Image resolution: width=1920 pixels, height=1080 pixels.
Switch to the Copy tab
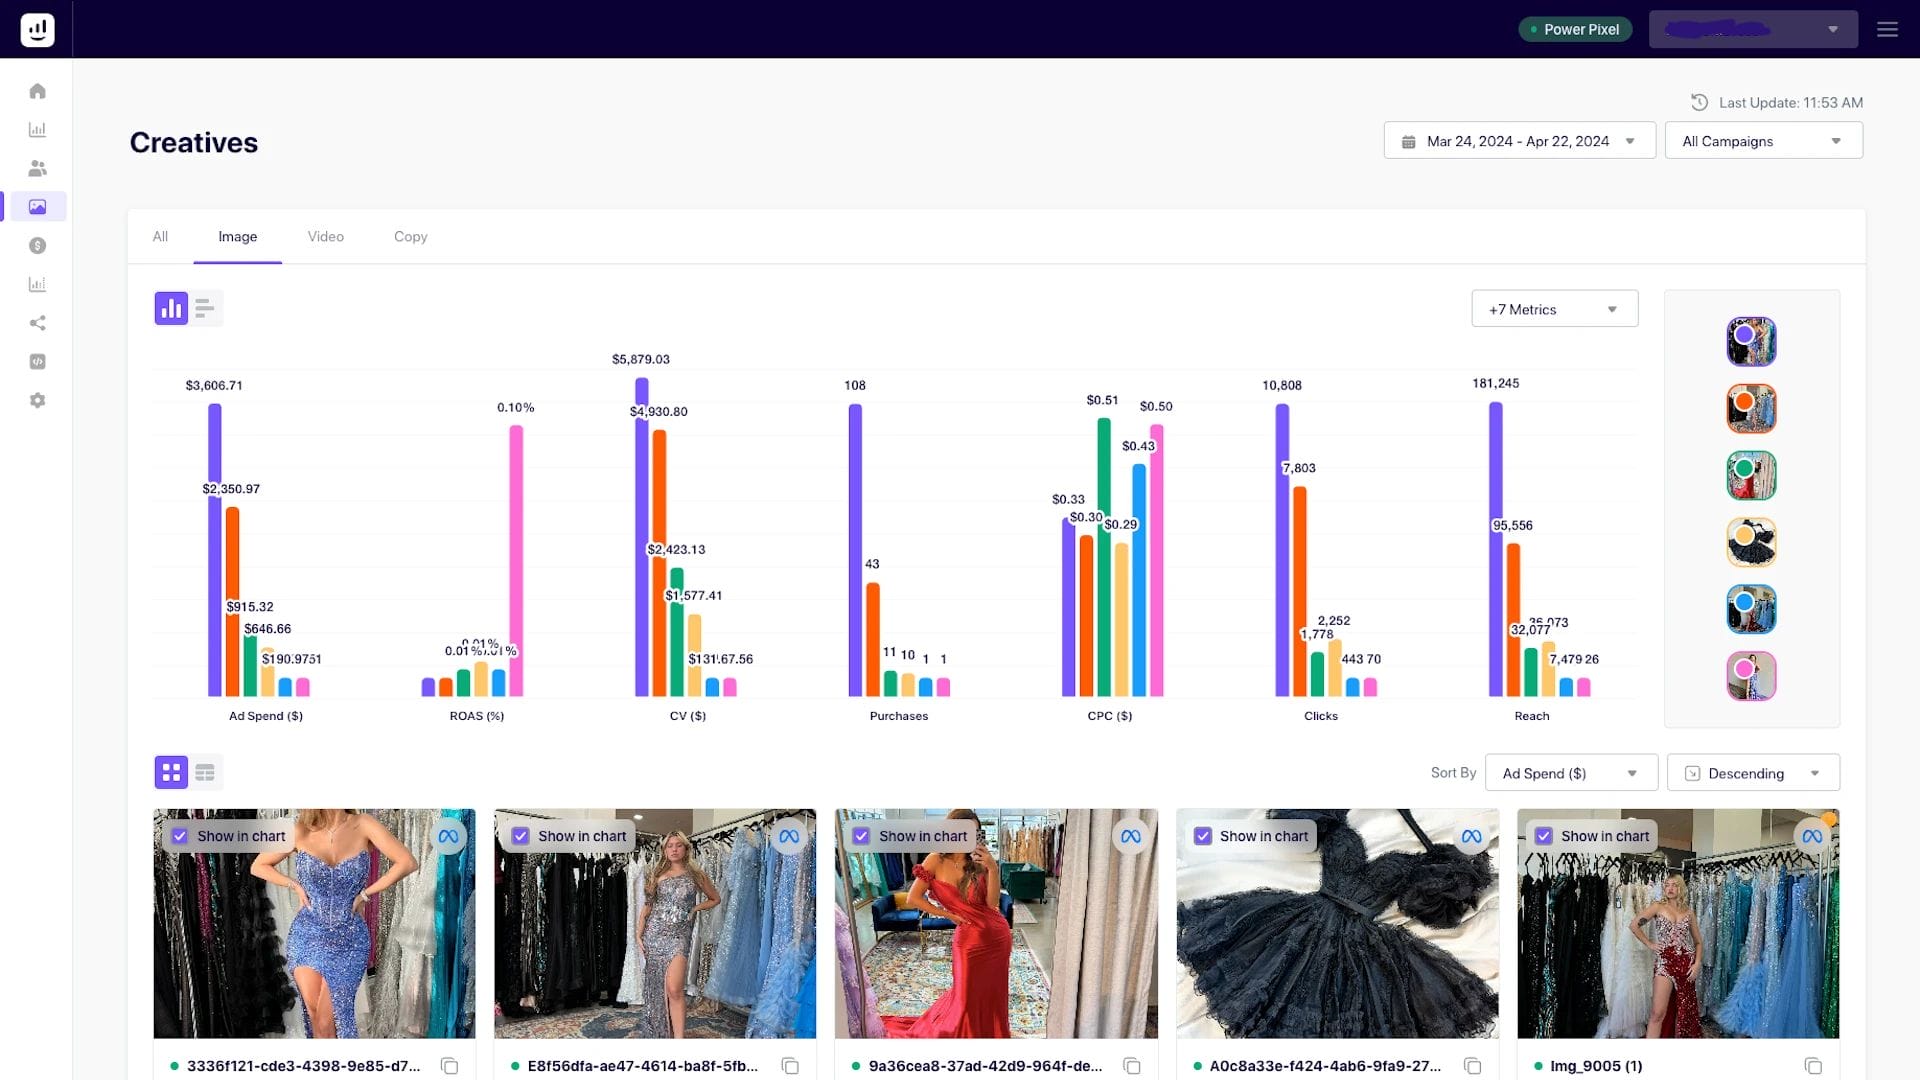pos(410,236)
